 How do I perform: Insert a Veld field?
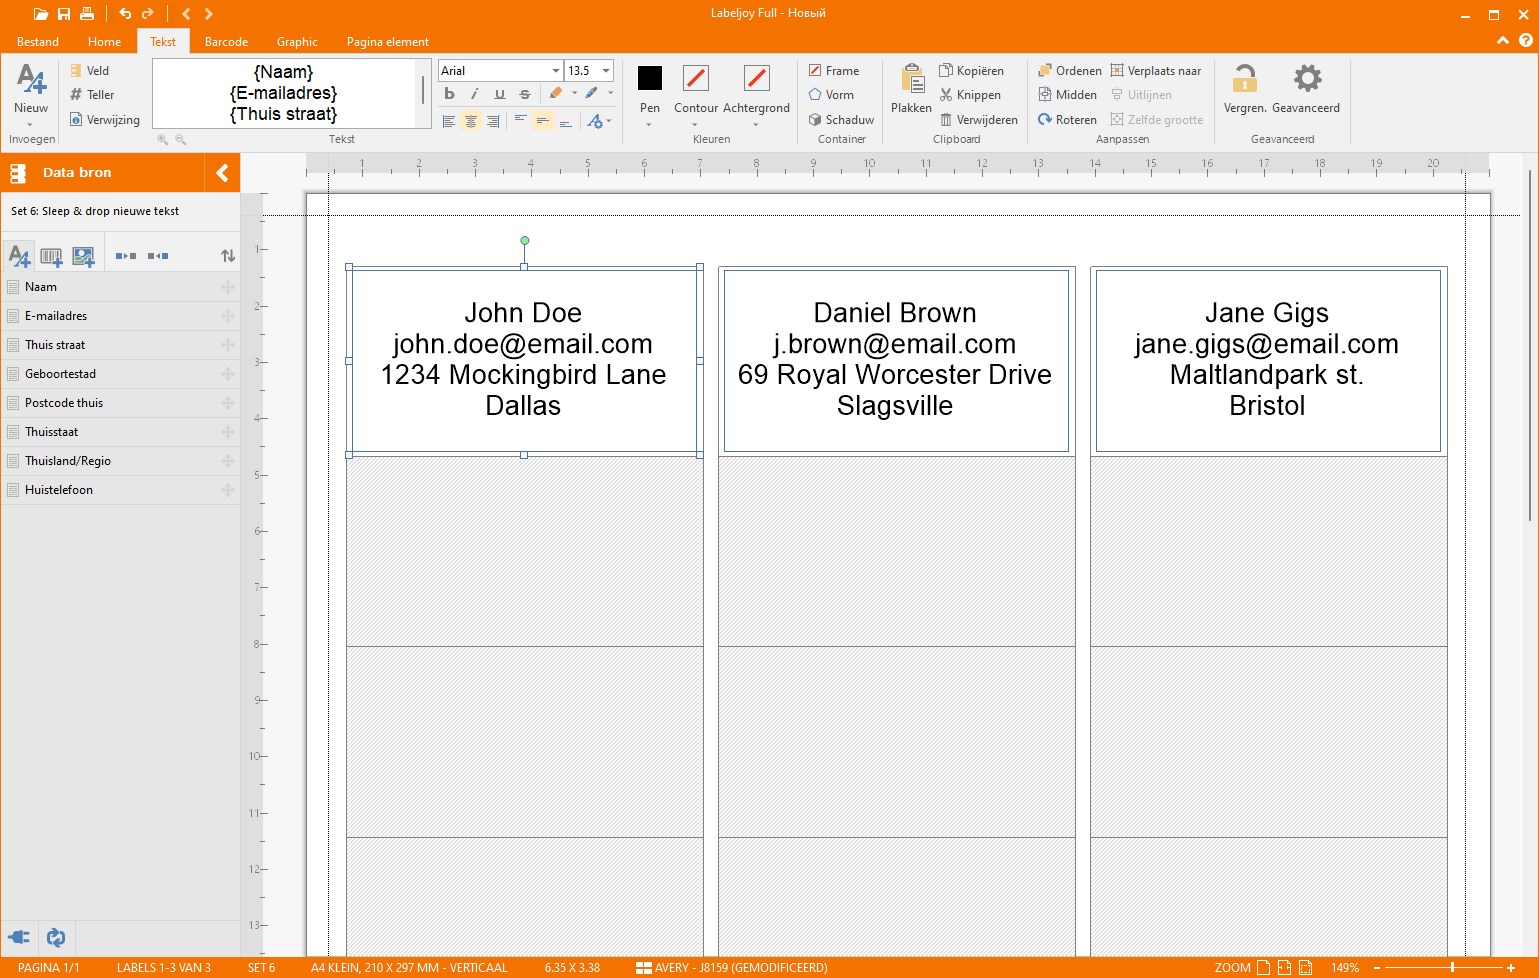click(89, 71)
